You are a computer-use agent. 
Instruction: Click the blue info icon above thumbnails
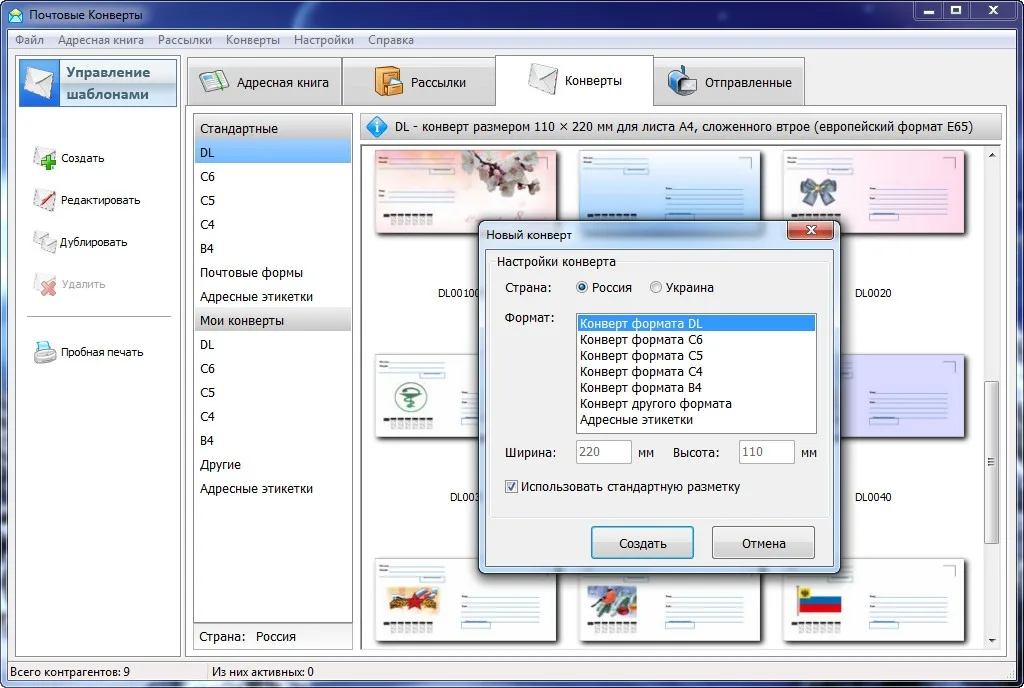[378, 127]
